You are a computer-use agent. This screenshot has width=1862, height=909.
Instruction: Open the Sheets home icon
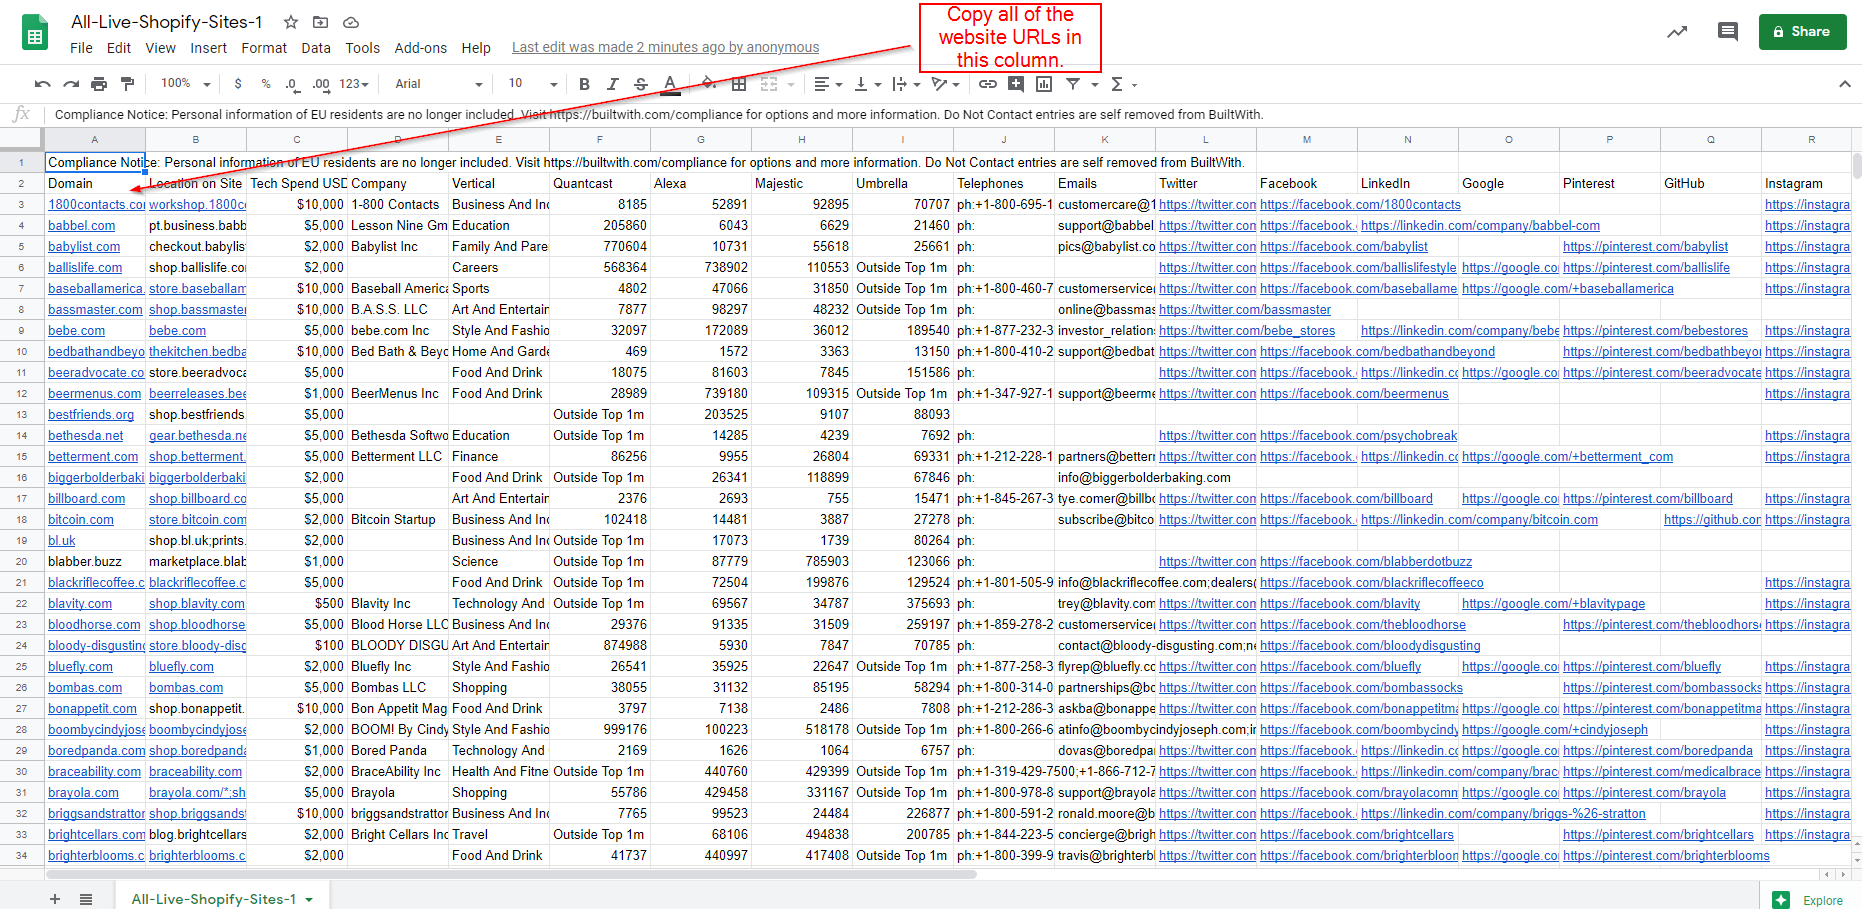pos(35,32)
